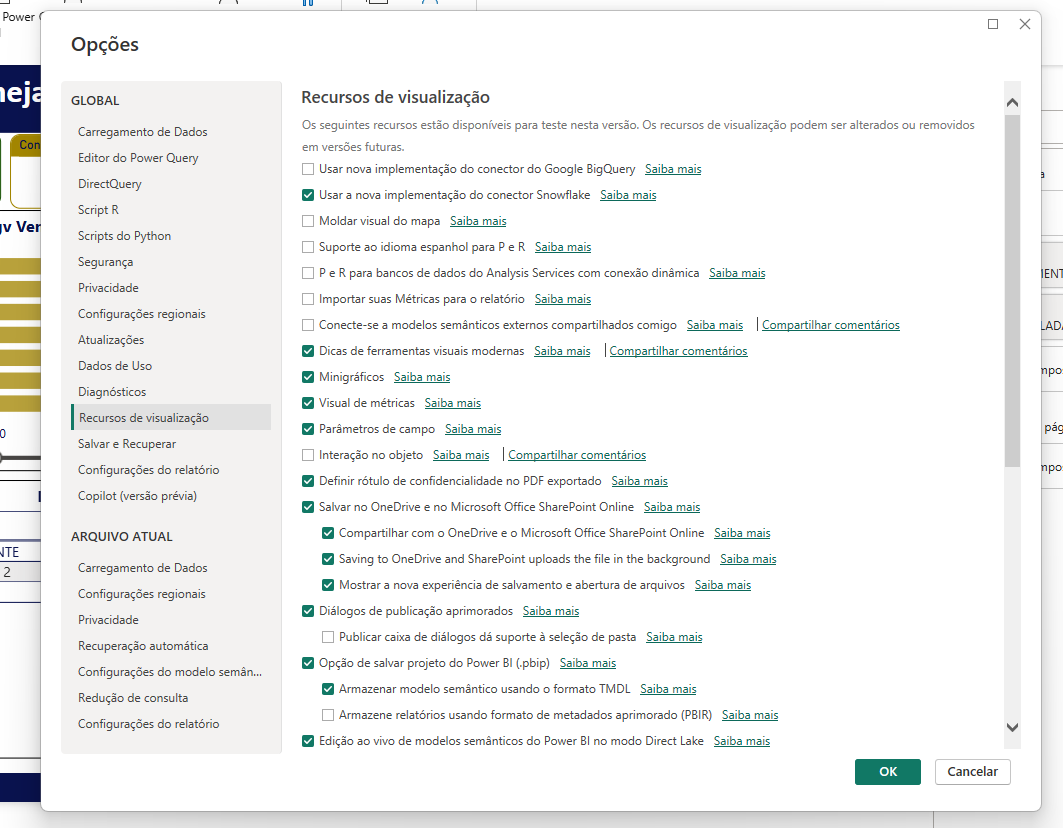Check the PBIR metadata format checkbox
The height and width of the screenshot is (828, 1063).
(328, 715)
